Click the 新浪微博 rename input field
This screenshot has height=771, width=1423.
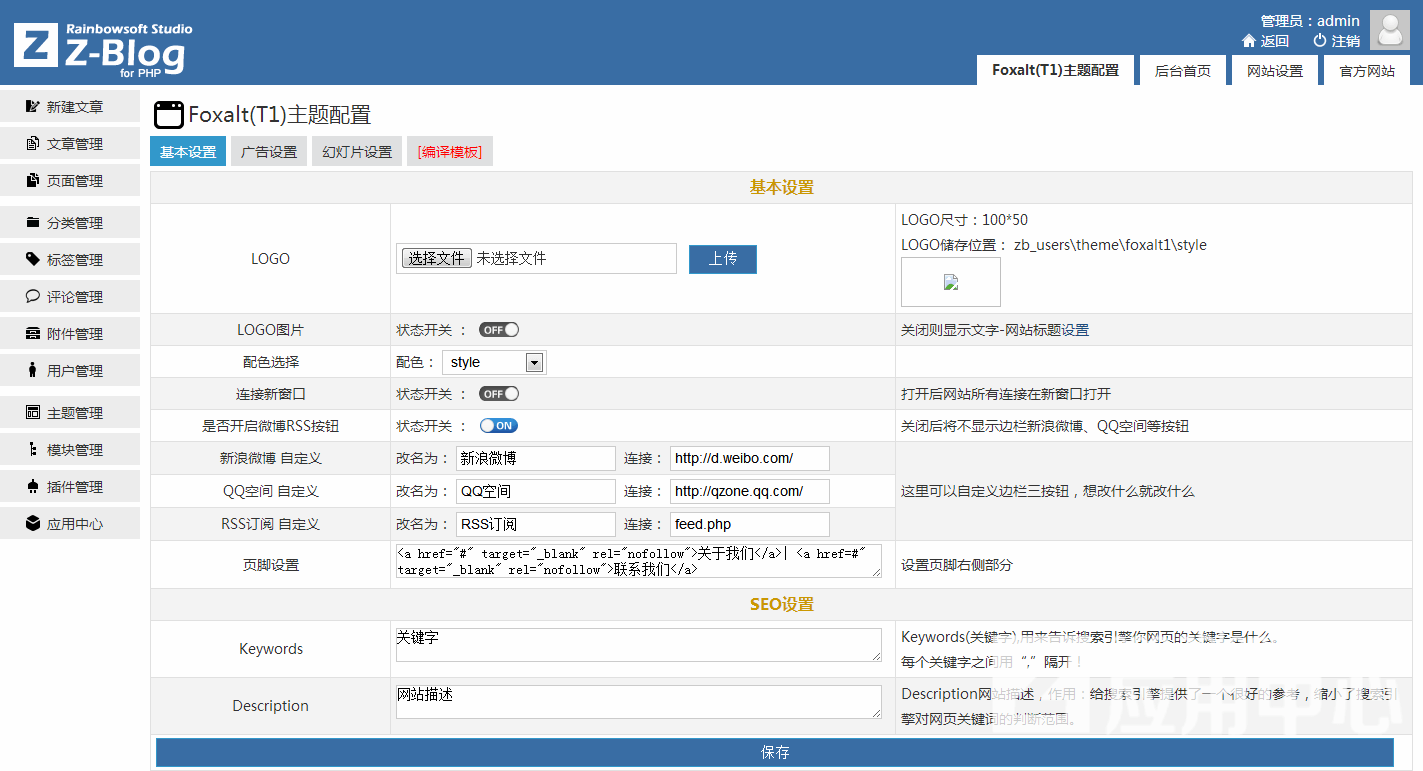(x=536, y=458)
